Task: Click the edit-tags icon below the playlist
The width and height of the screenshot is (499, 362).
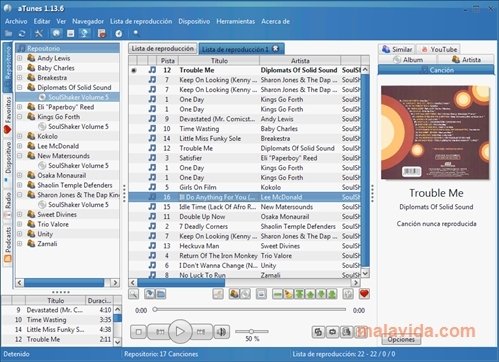Action: tap(218, 294)
